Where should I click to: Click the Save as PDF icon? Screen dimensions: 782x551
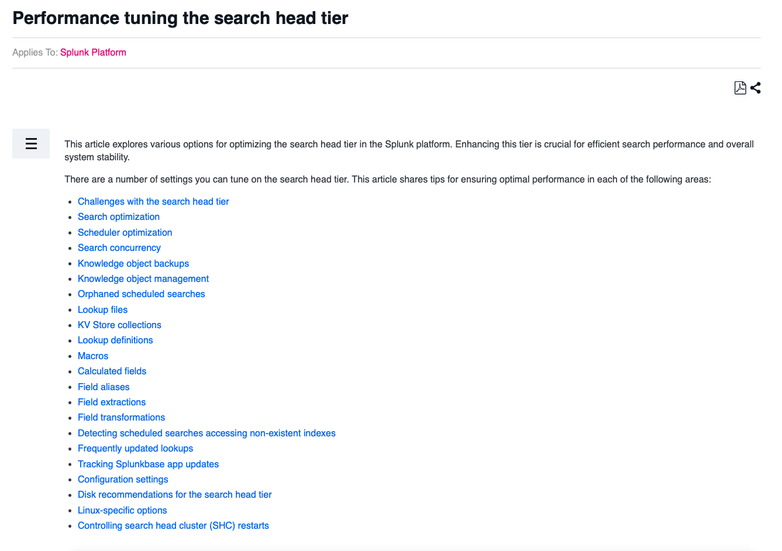click(x=740, y=88)
